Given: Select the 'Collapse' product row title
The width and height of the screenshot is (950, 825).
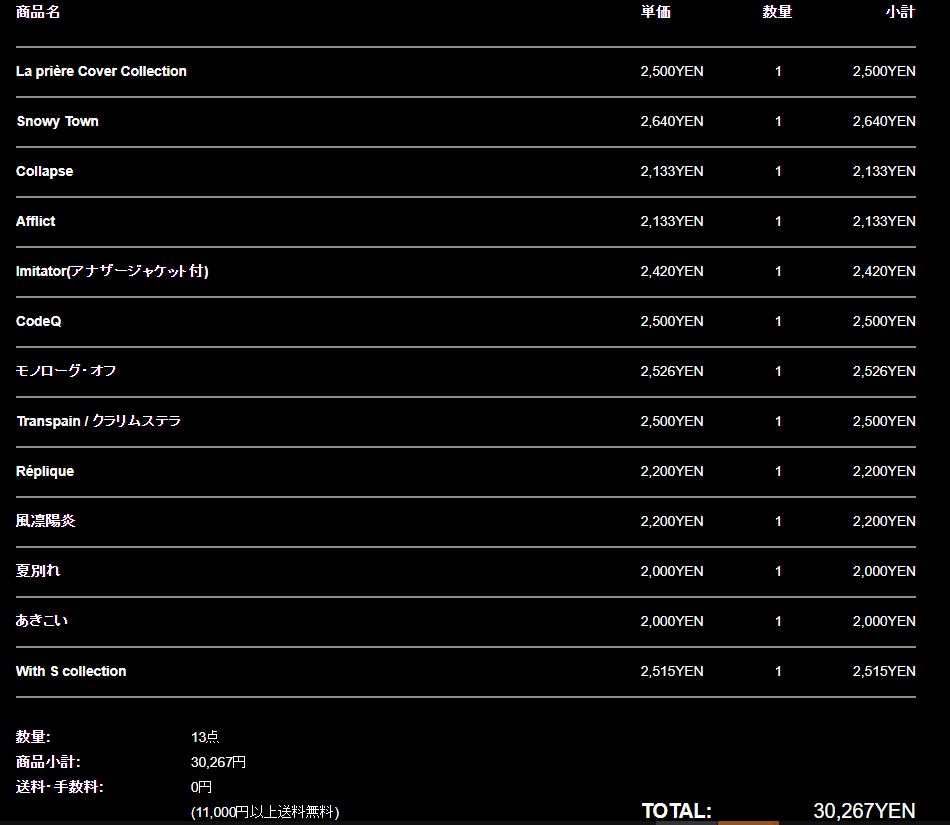Looking at the screenshot, I should click(x=44, y=171).
